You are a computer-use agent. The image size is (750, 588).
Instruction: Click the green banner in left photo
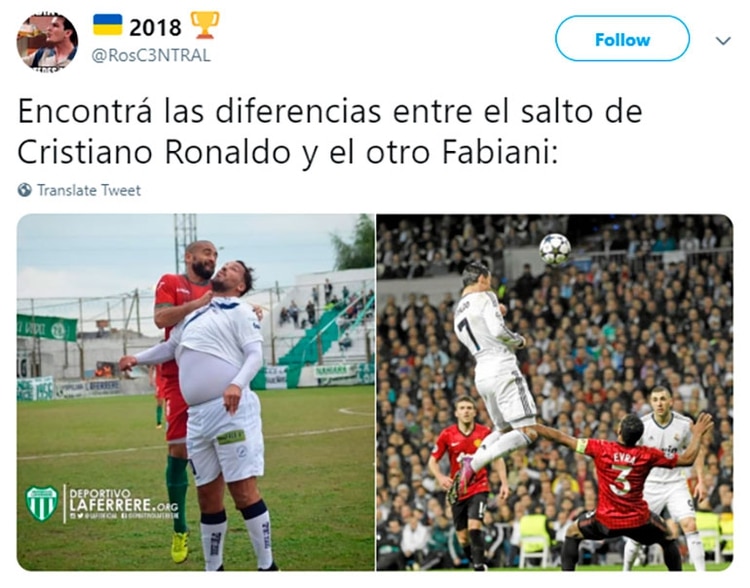tap(47, 328)
